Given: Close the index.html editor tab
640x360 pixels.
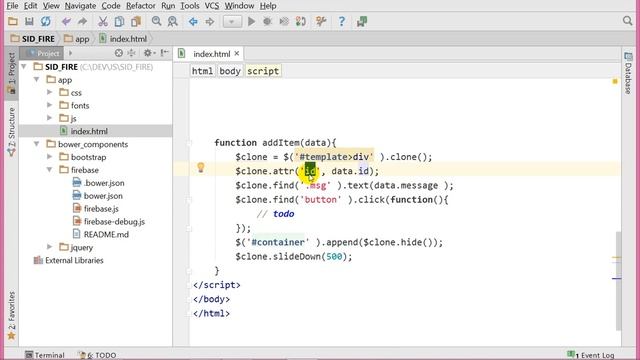Looking at the screenshot, I should click(x=237, y=53).
